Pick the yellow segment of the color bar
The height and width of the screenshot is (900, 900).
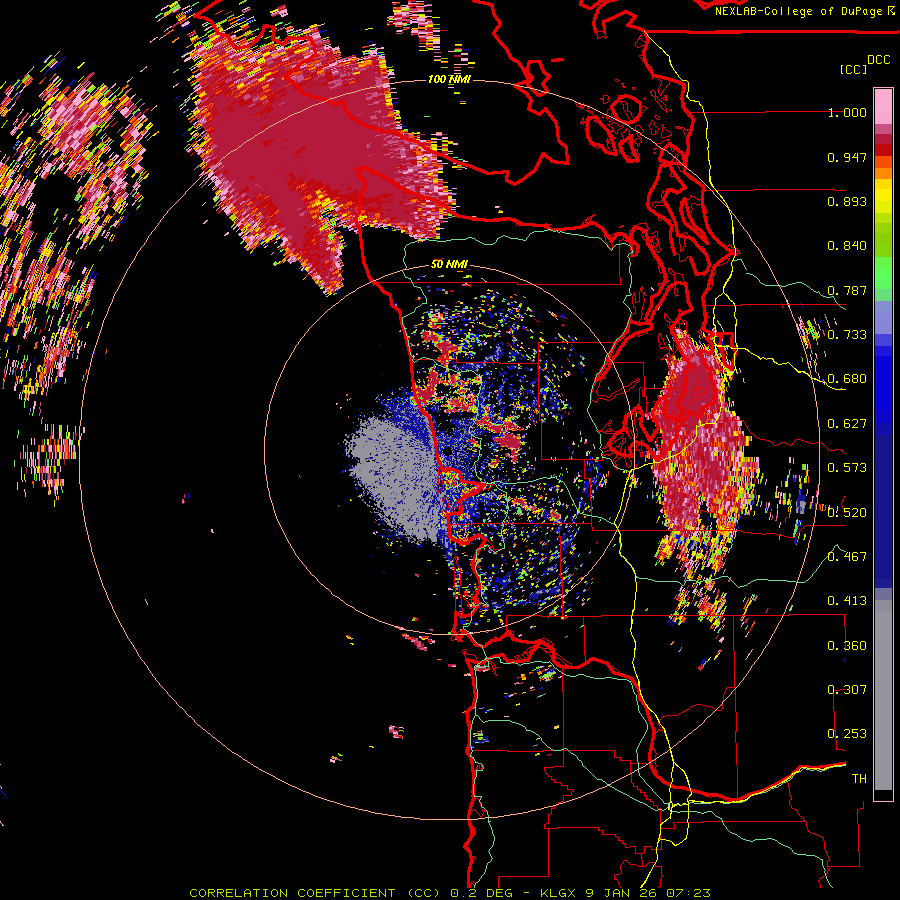click(883, 196)
